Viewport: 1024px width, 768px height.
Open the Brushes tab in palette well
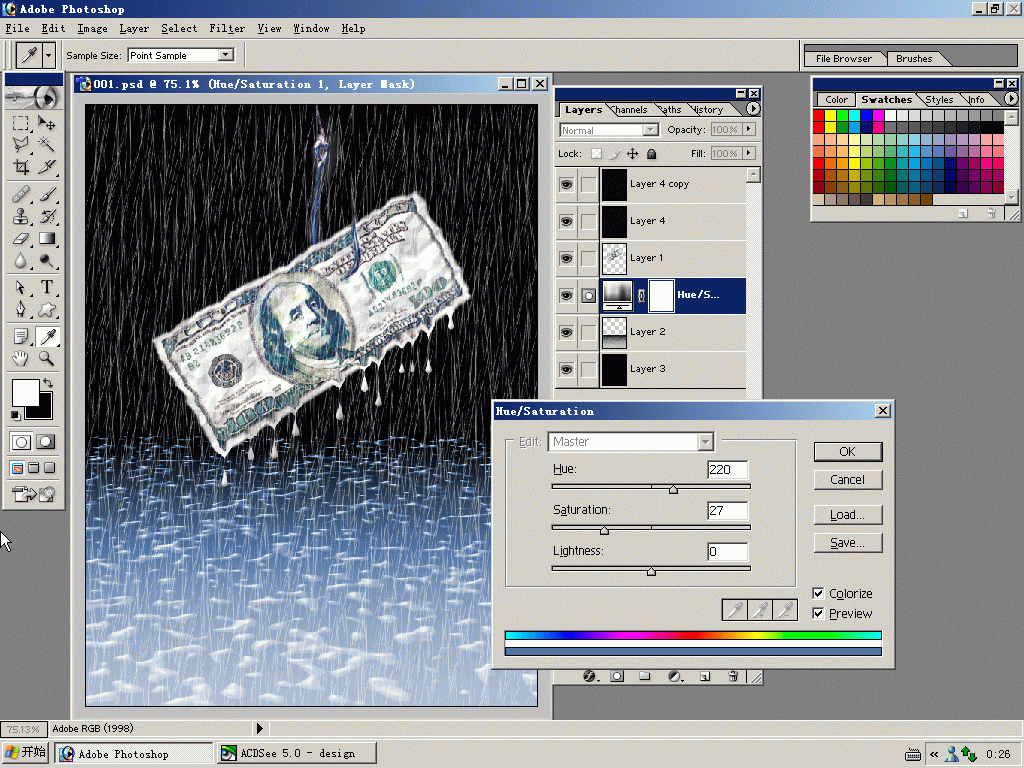click(914, 58)
